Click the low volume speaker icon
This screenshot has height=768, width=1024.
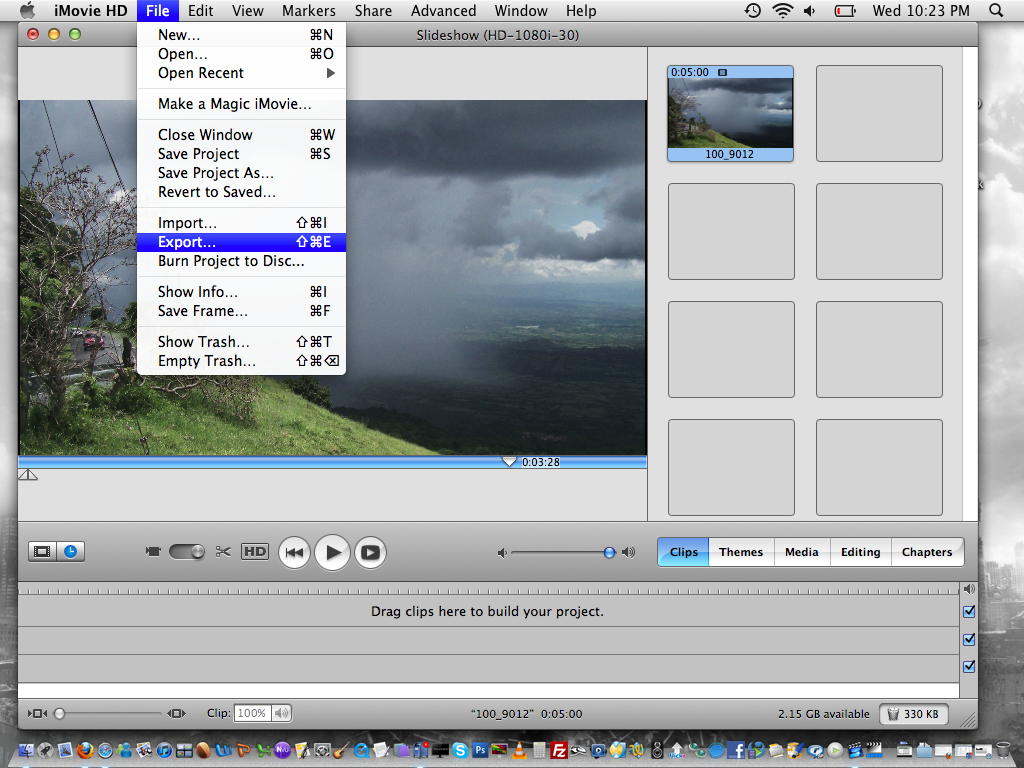tap(502, 553)
